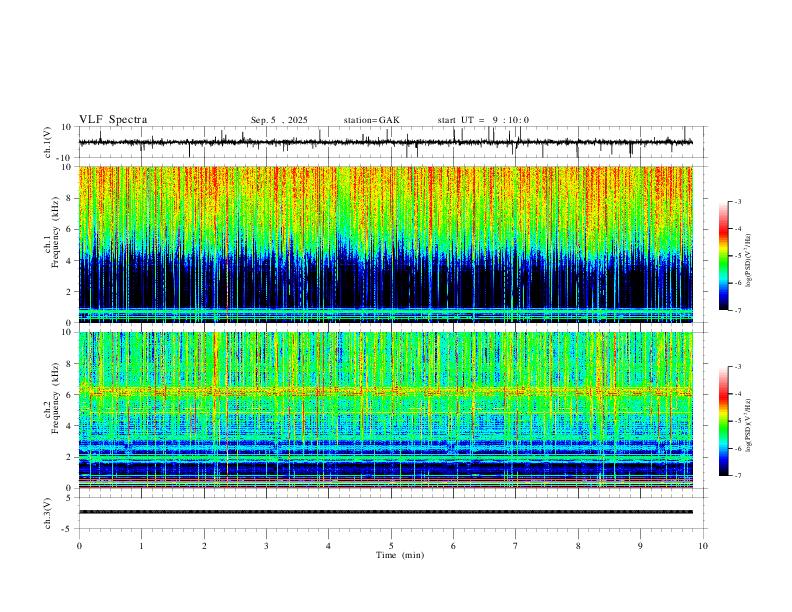Click the "ch.1(V)" axis label
The image size is (792, 612).
pyautogui.click(x=48, y=142)
